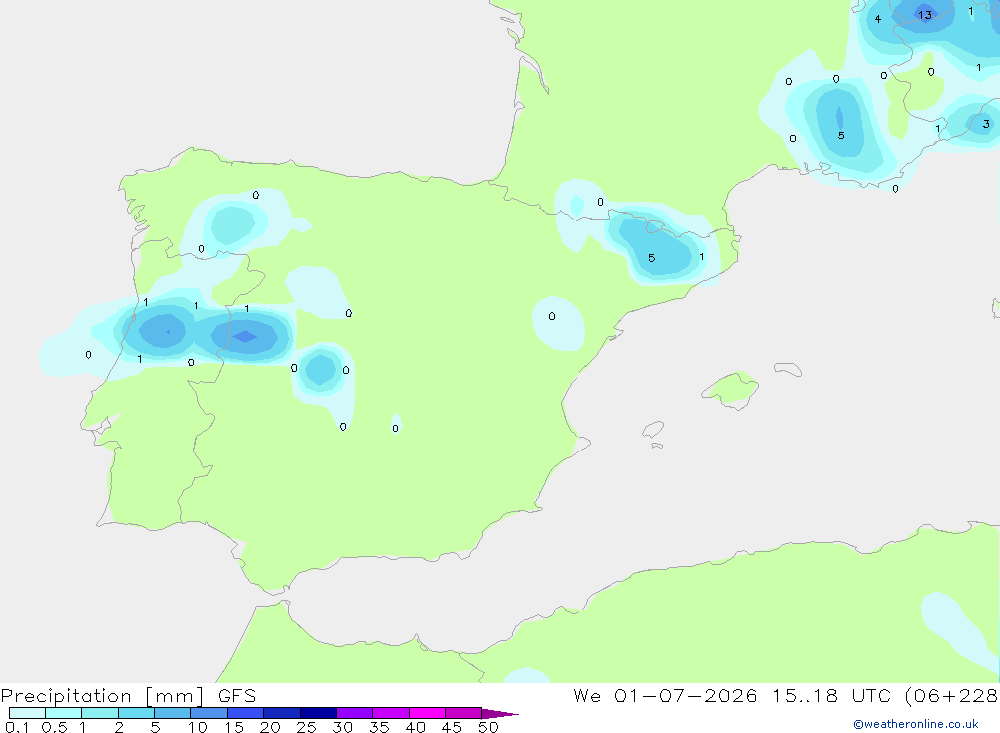
Task: Click the 5–10 mm legend swatch
Action: click(173, 713)
